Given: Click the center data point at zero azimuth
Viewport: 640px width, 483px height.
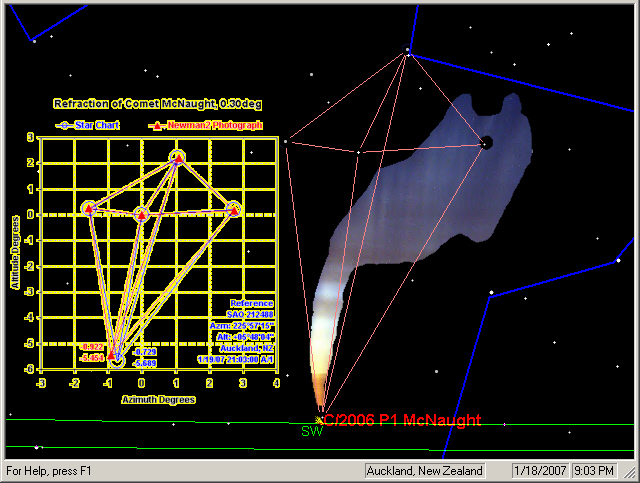Looking at the screenshot, I should (141, 214).
